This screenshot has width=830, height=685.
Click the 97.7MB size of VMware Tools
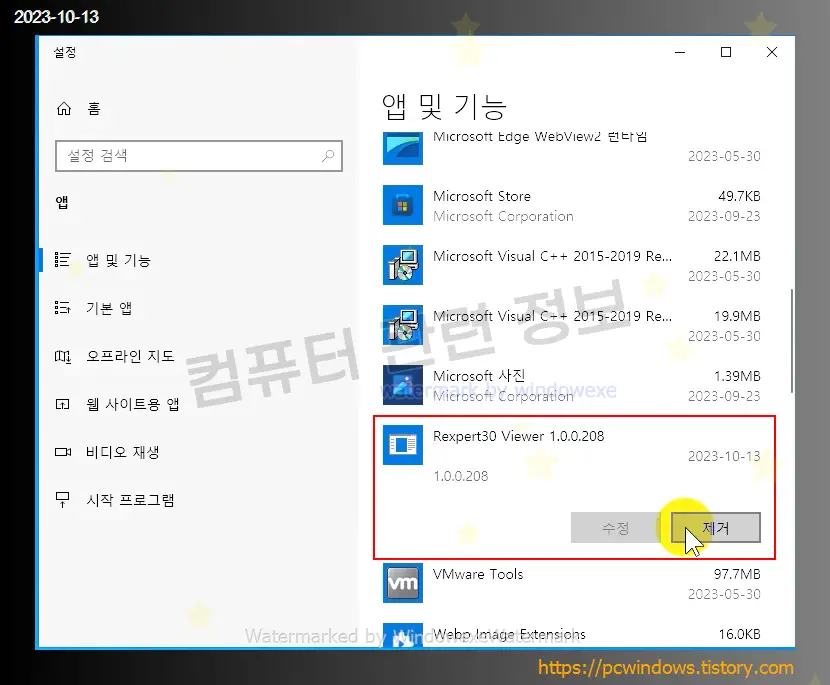737,574
